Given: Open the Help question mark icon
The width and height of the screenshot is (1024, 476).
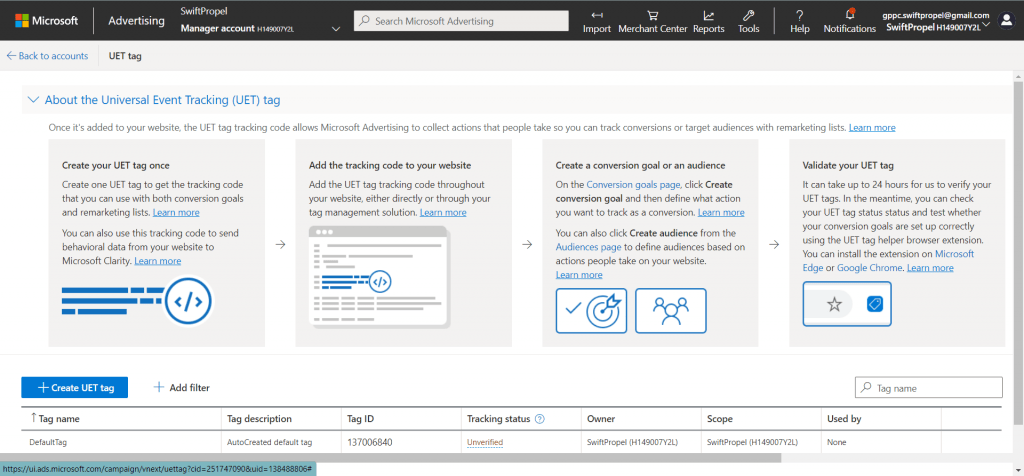Looking at the screenshot, I should [799, 15].
